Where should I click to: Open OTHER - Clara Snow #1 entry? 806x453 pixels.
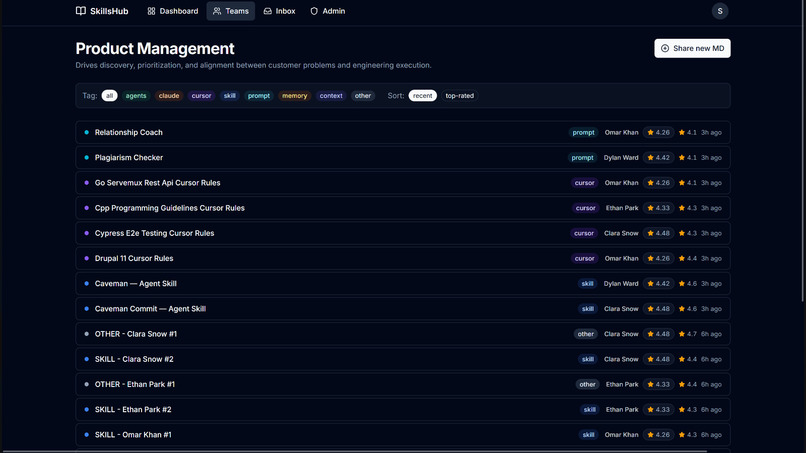tap(403, 334)
